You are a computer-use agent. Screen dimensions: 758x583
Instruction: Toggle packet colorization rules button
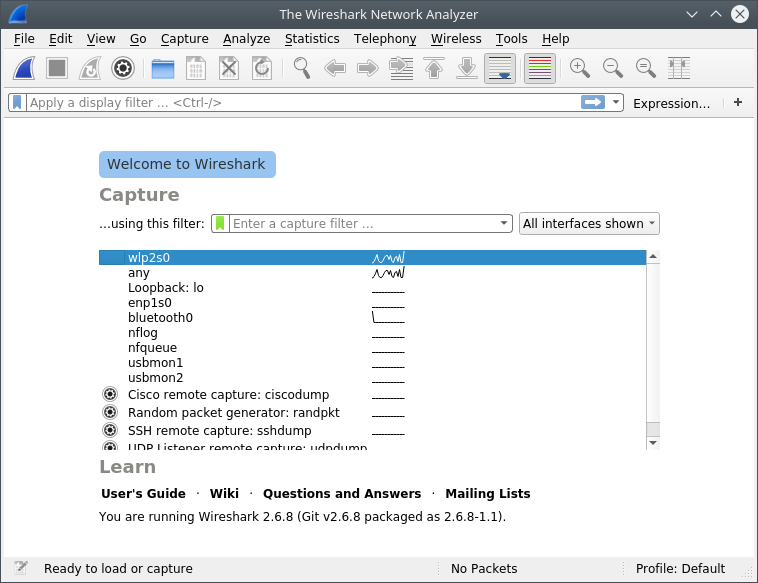click(x=539, y=68)
